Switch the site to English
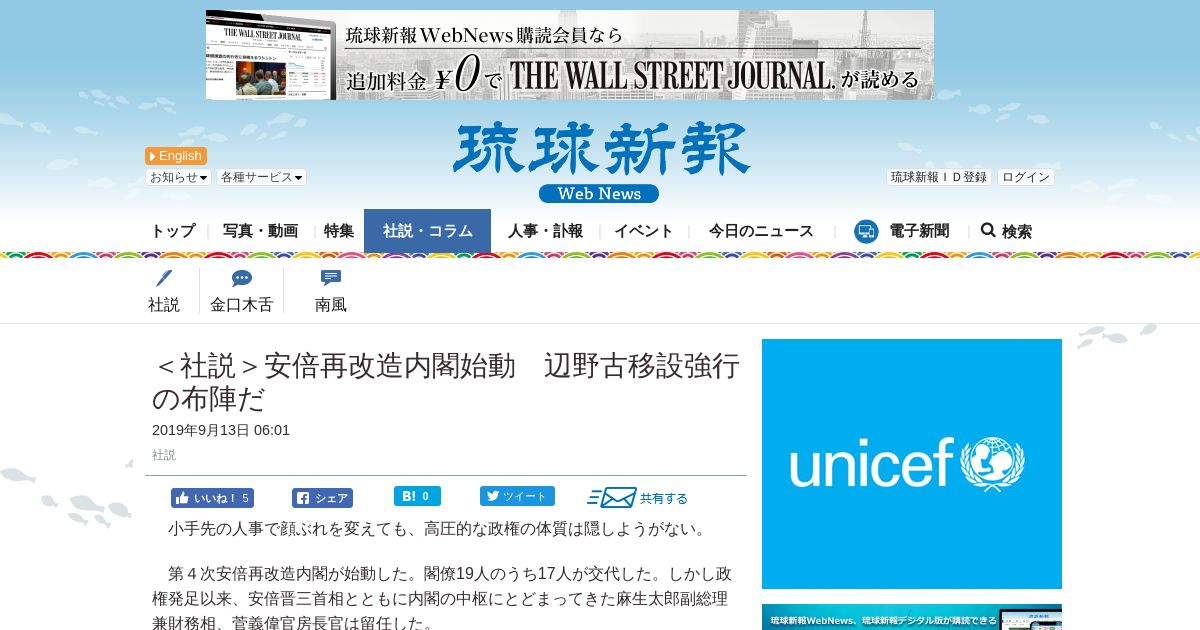 (x=176, y=156)
